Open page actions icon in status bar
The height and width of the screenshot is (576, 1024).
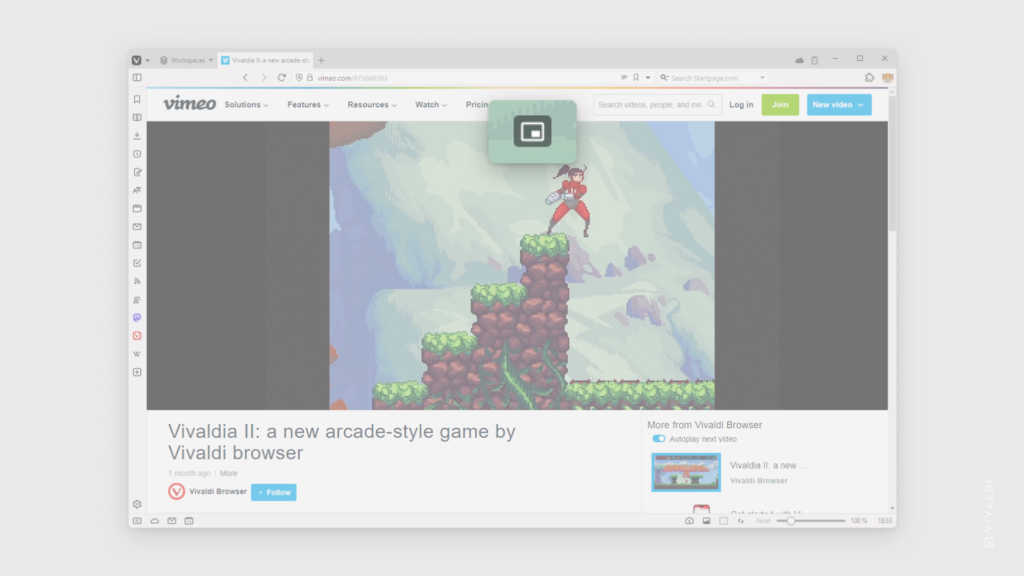pyautogui.click(x=741, y=521)
